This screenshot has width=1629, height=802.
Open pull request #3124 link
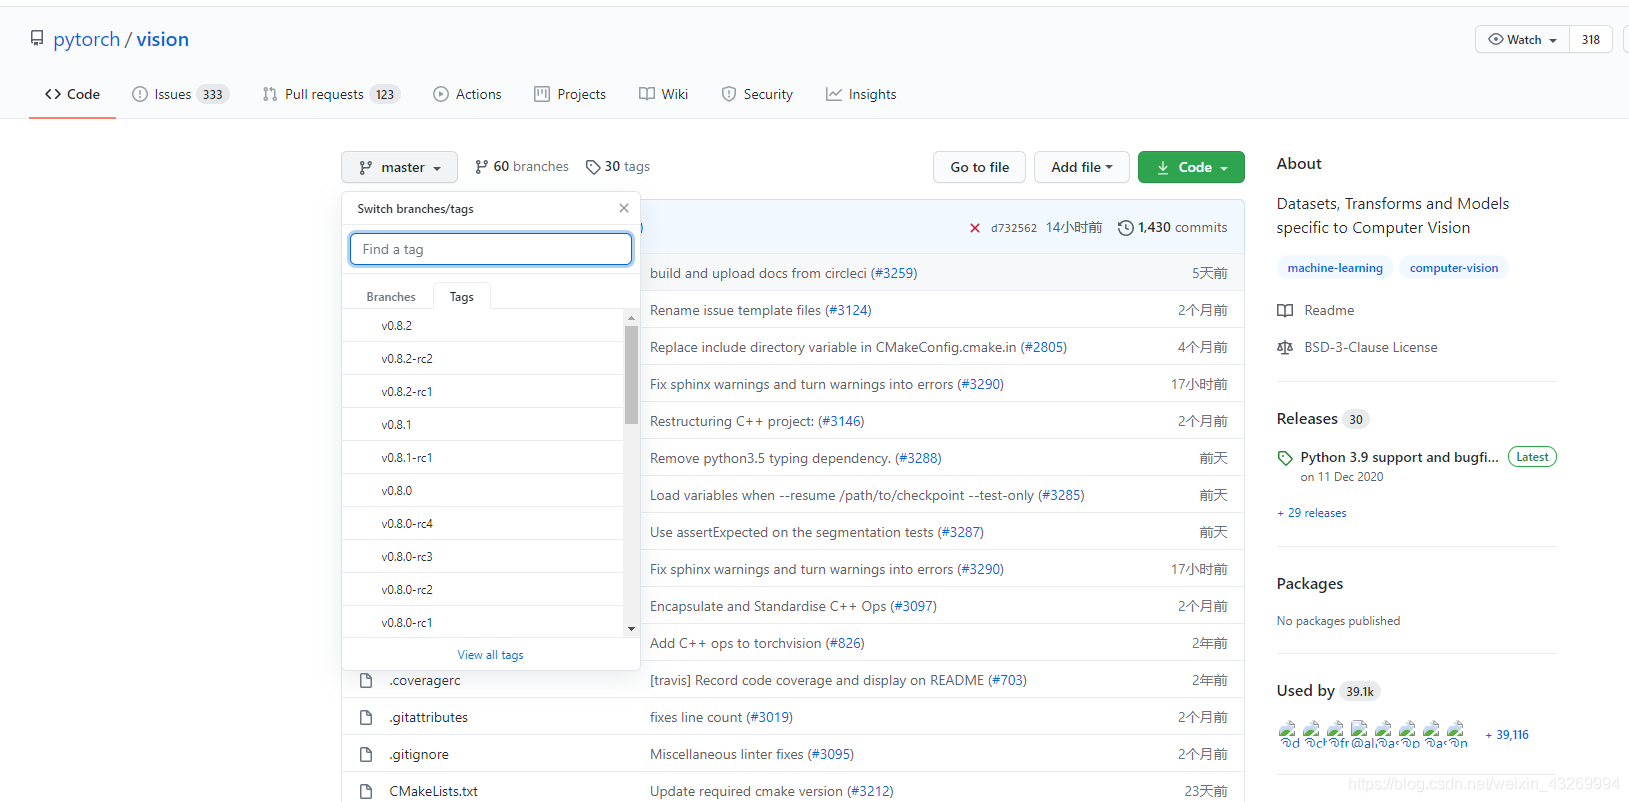848,310
